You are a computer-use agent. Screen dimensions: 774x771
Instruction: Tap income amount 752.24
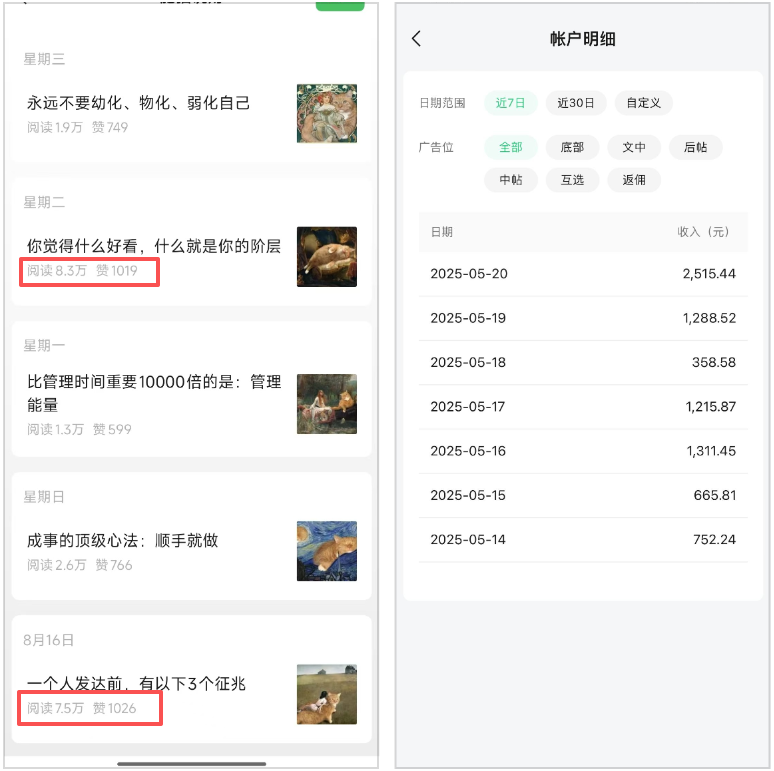[714, 540]
